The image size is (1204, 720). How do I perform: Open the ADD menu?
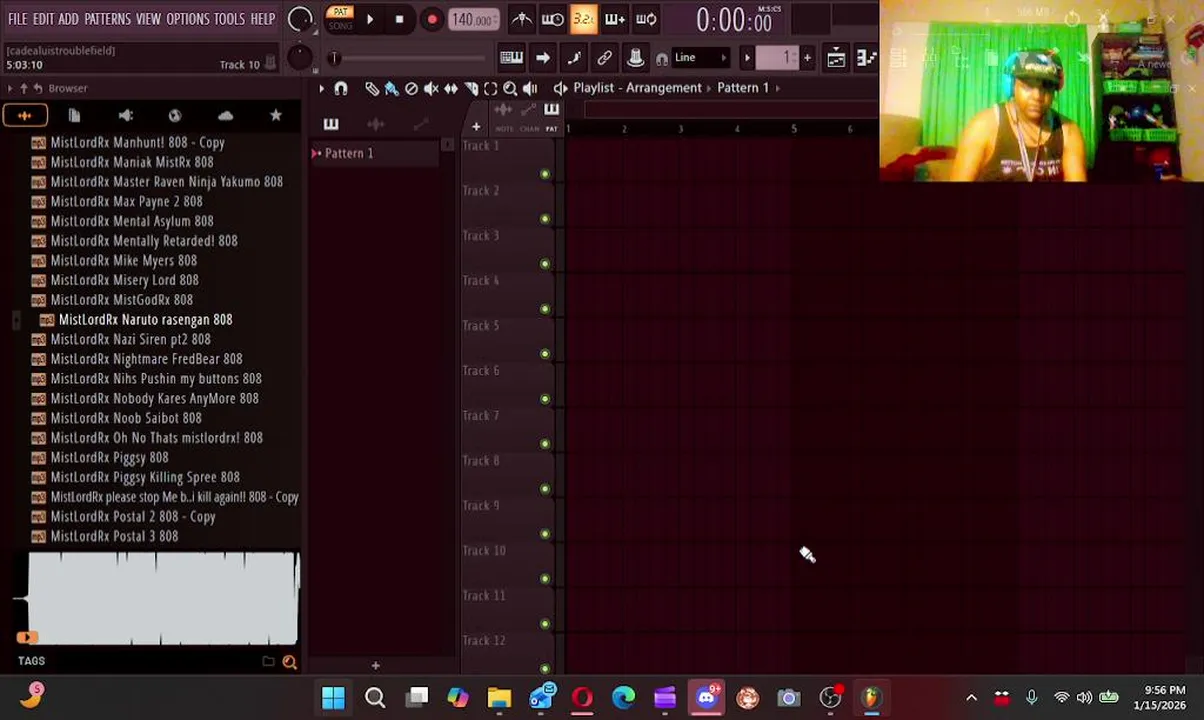(x=68, y=19)
